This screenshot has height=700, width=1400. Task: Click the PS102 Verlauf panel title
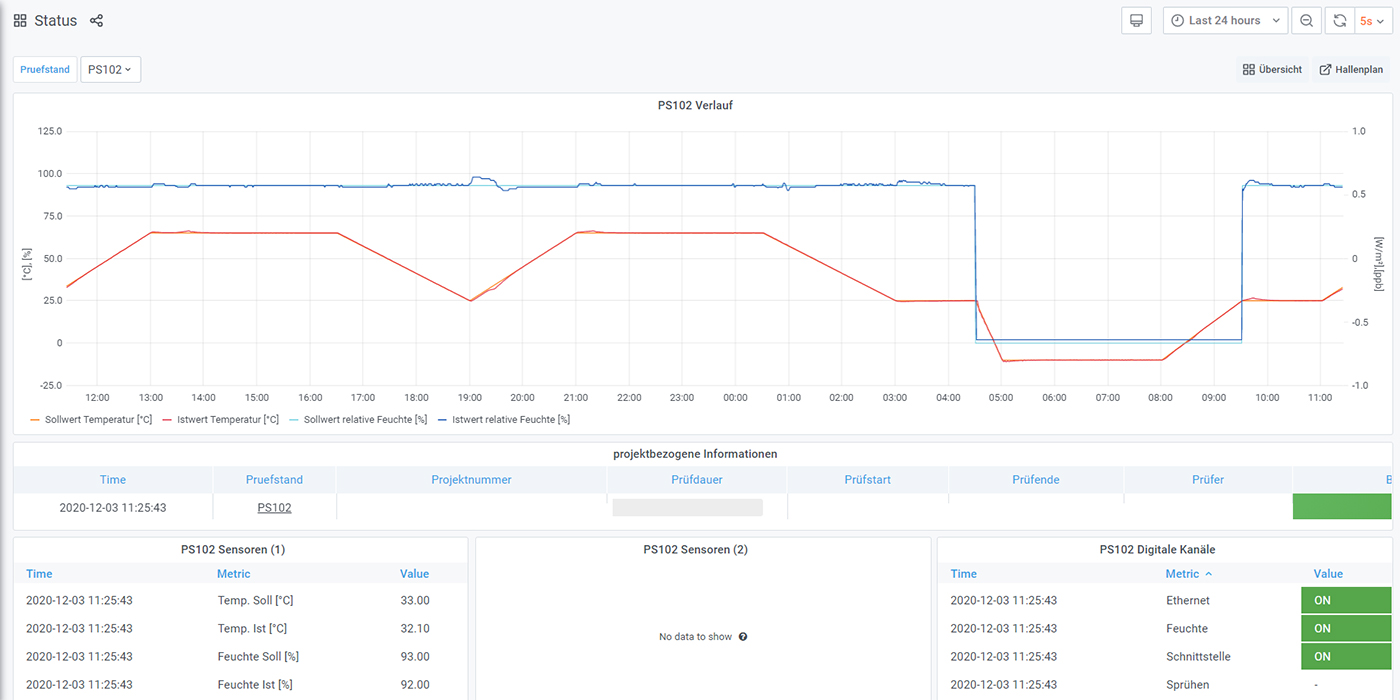point(695,105)
